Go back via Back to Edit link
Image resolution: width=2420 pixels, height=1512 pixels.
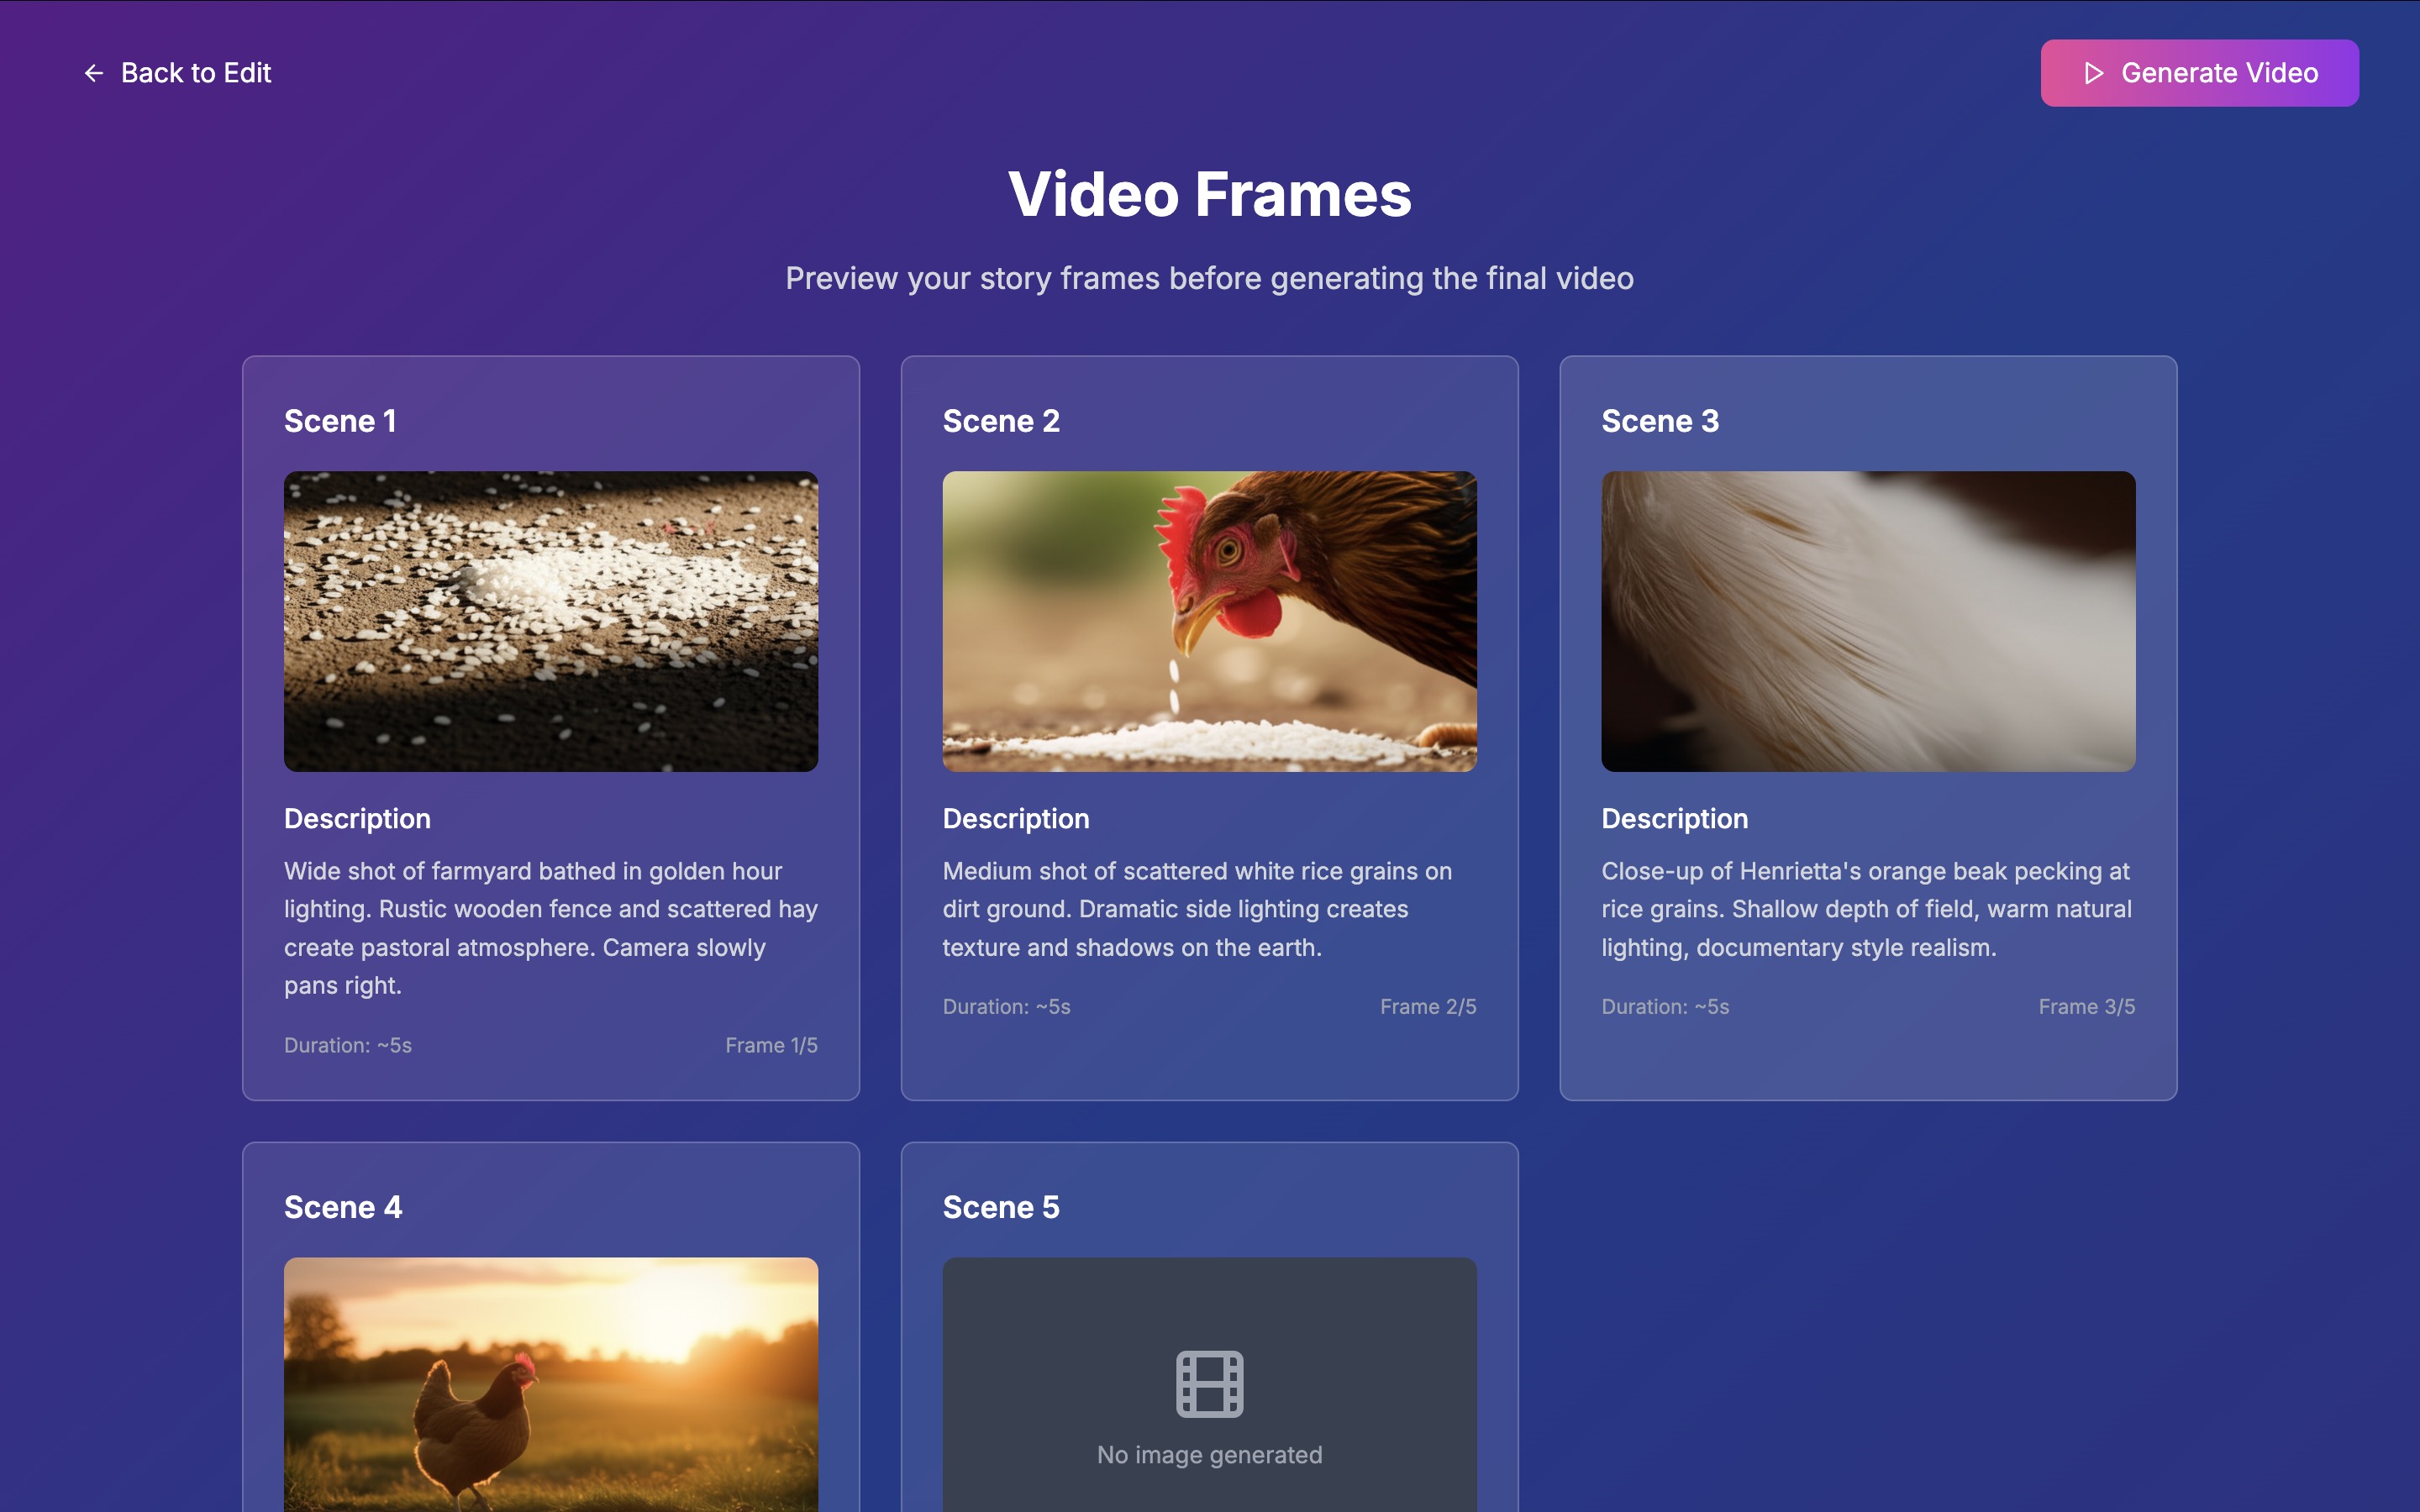pyautogui.click(x=196, y=73)
